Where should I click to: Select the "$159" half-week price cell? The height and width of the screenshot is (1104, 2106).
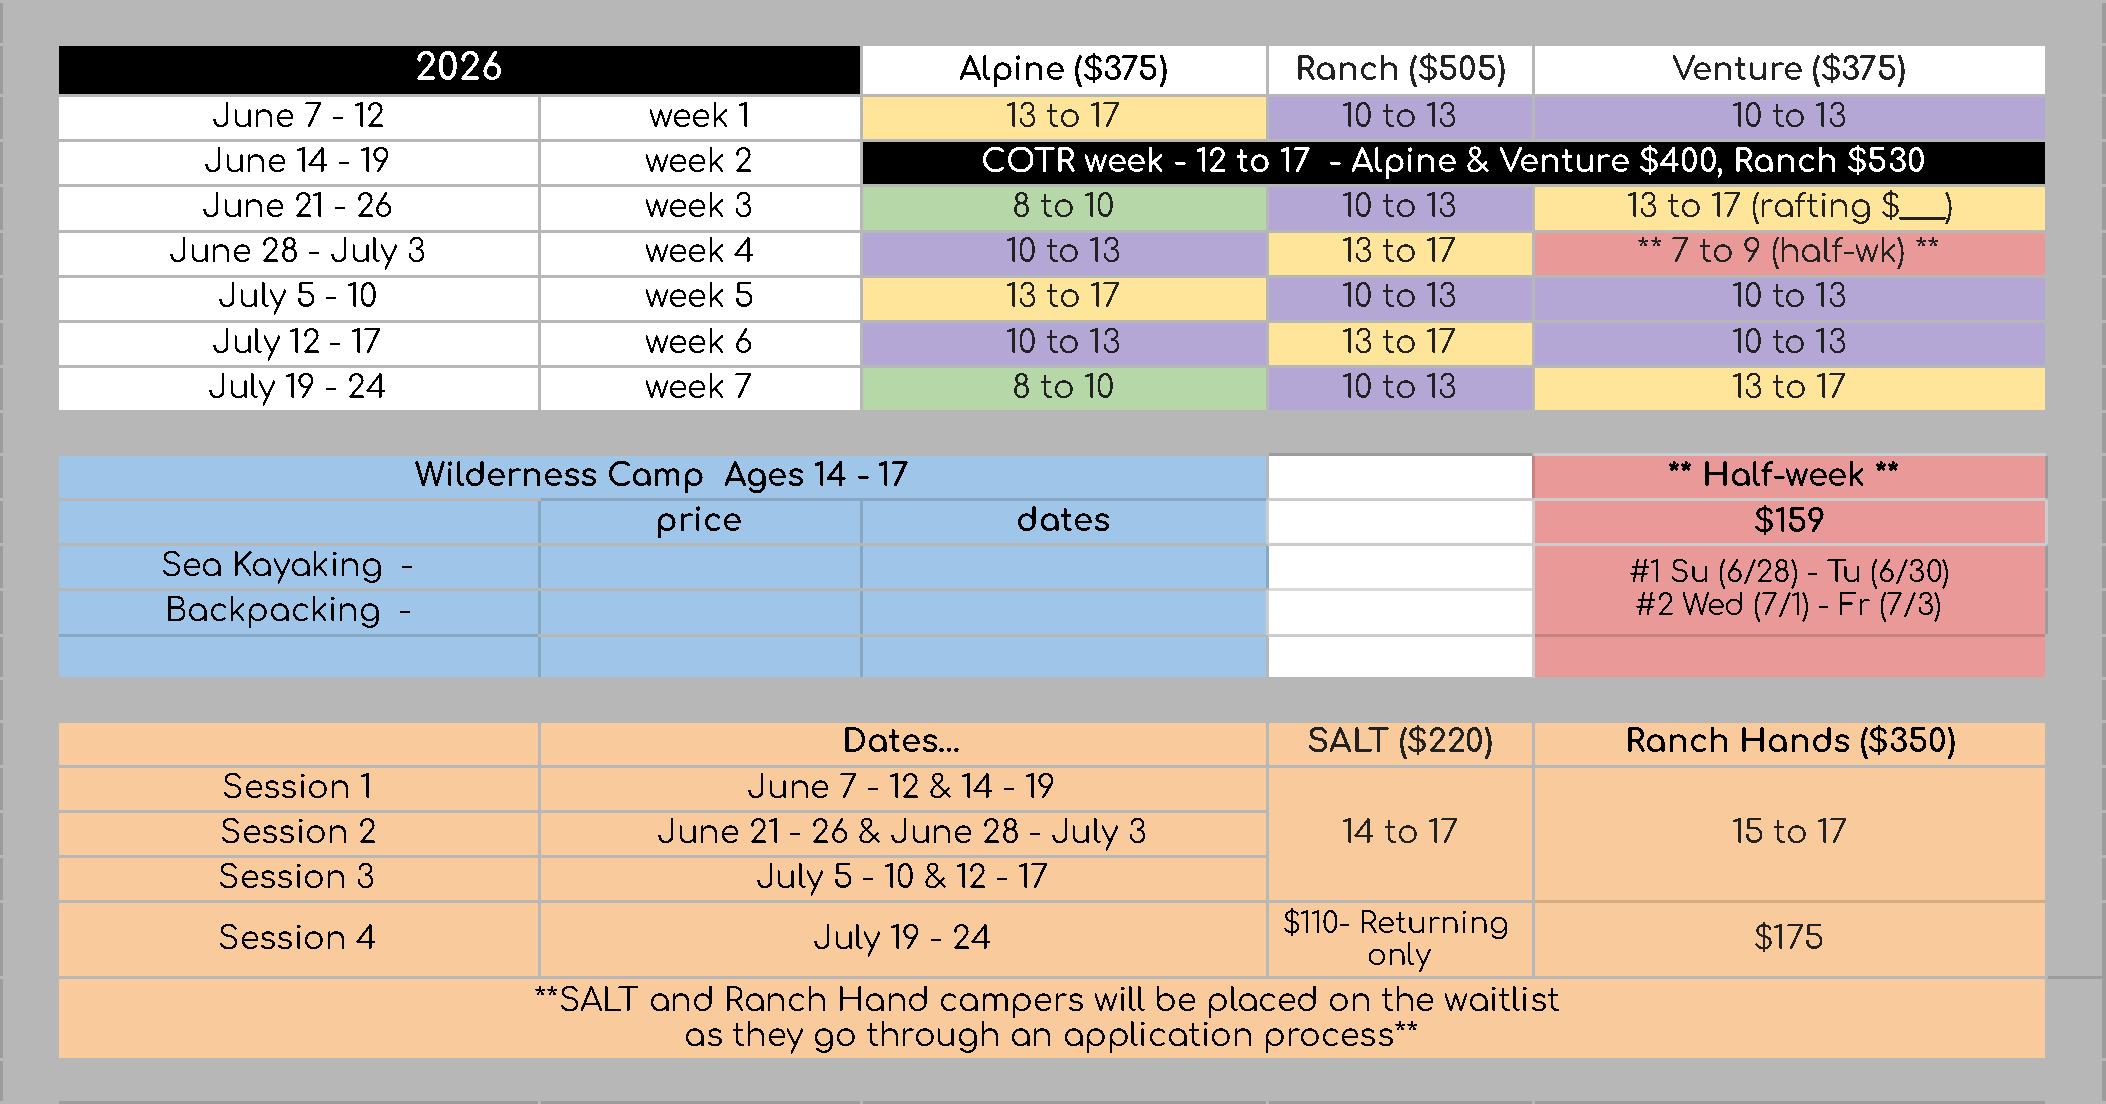coord(1788,521)
